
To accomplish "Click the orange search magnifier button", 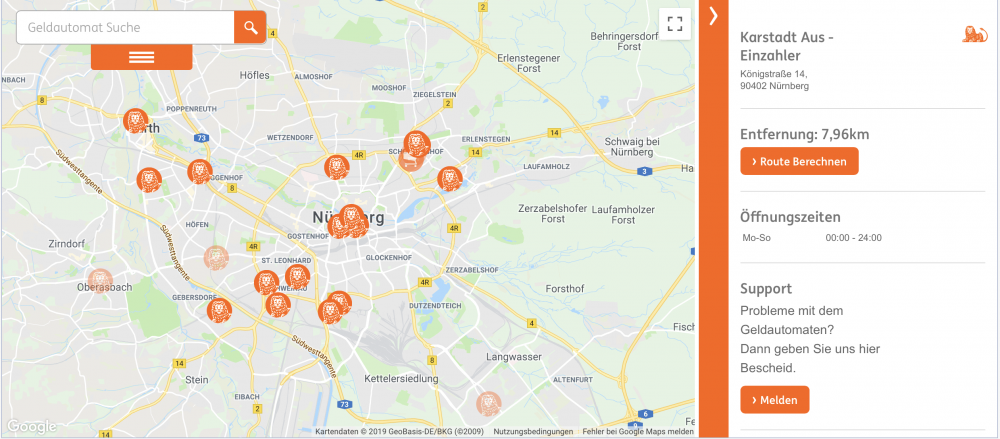I will tap(250, 27).
